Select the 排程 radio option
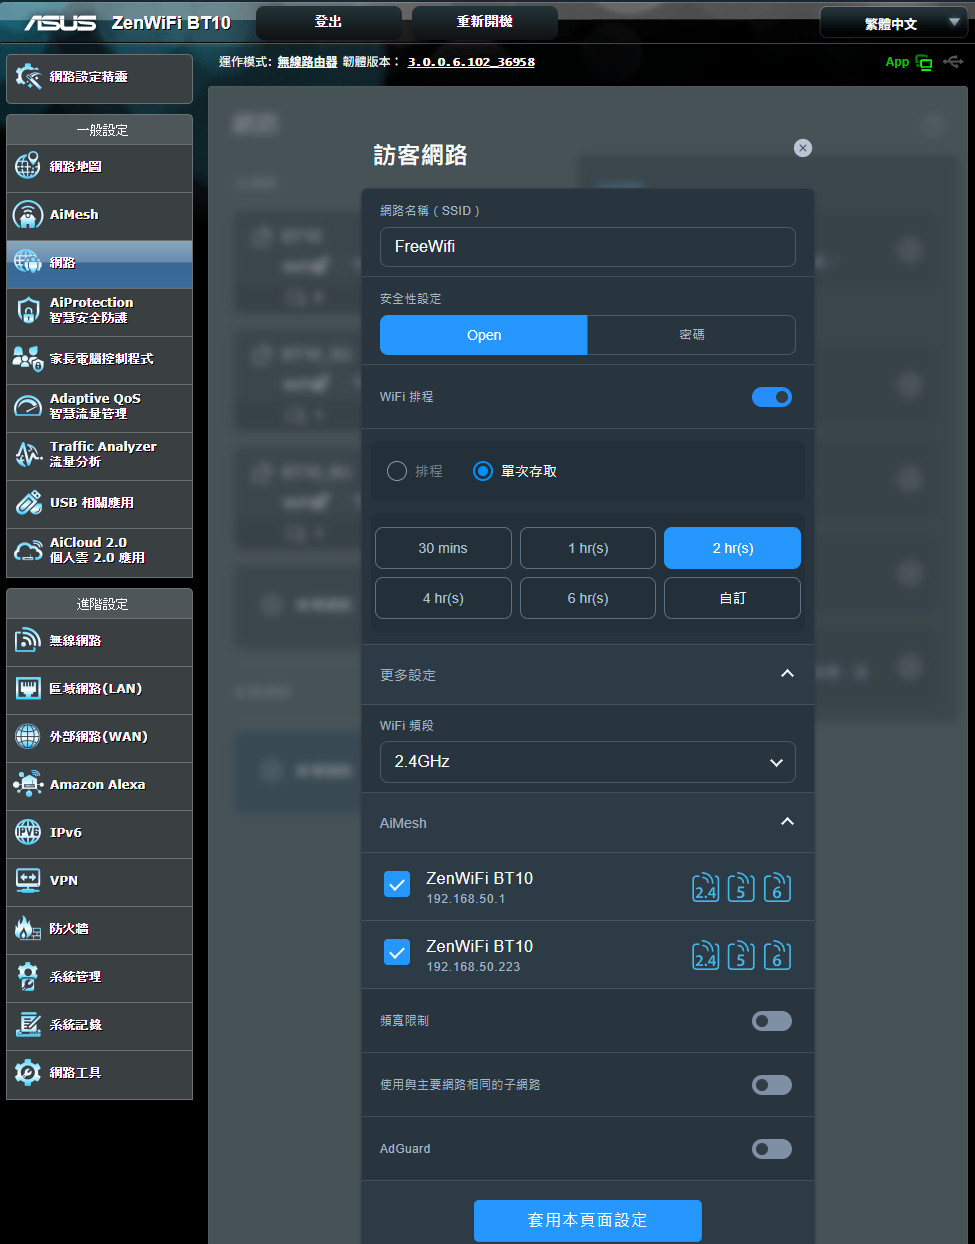Viewport: 975px width, 1244px height. click(x=397, y=471)
